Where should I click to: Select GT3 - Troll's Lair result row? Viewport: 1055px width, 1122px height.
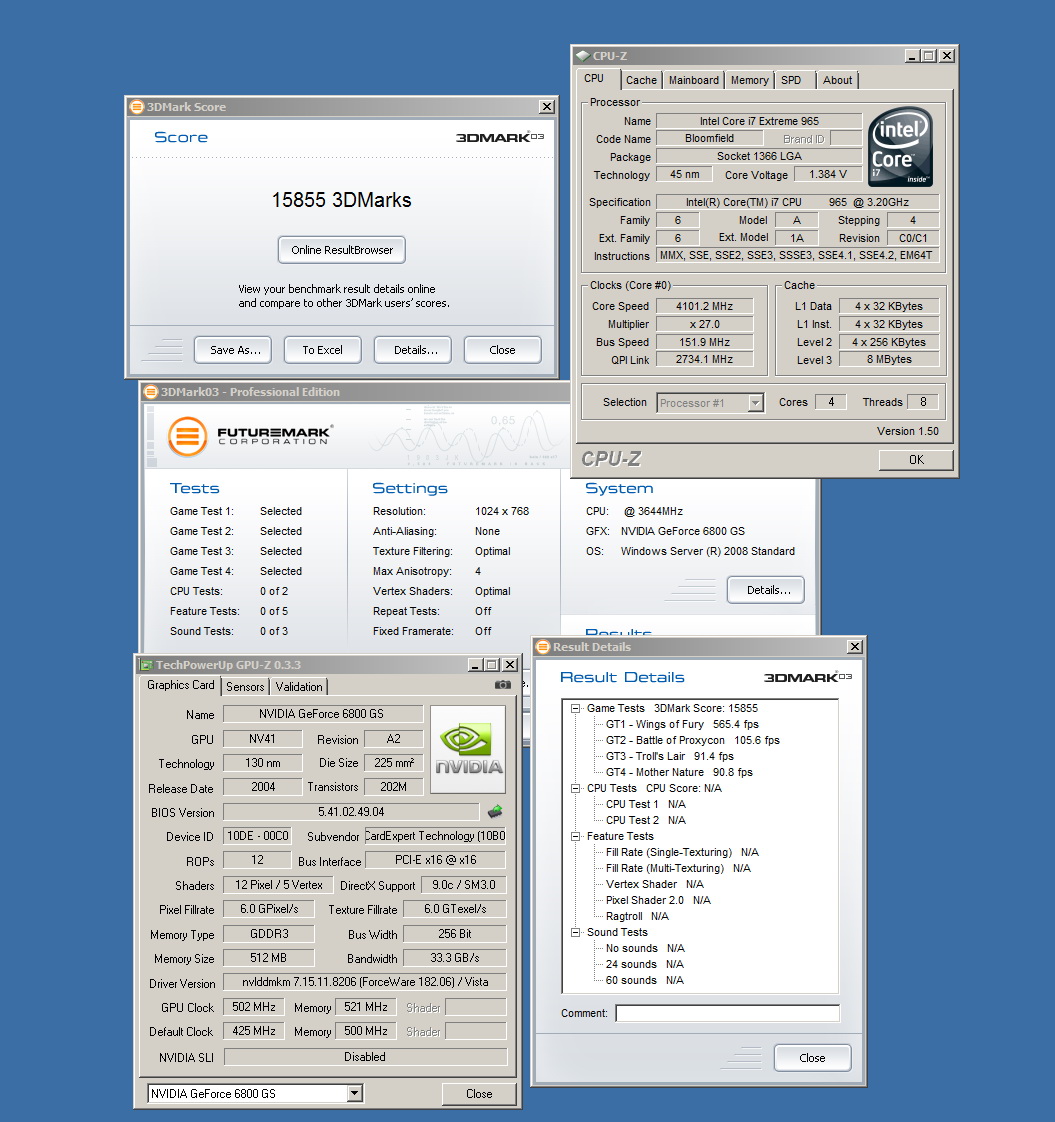click(669, 756)
